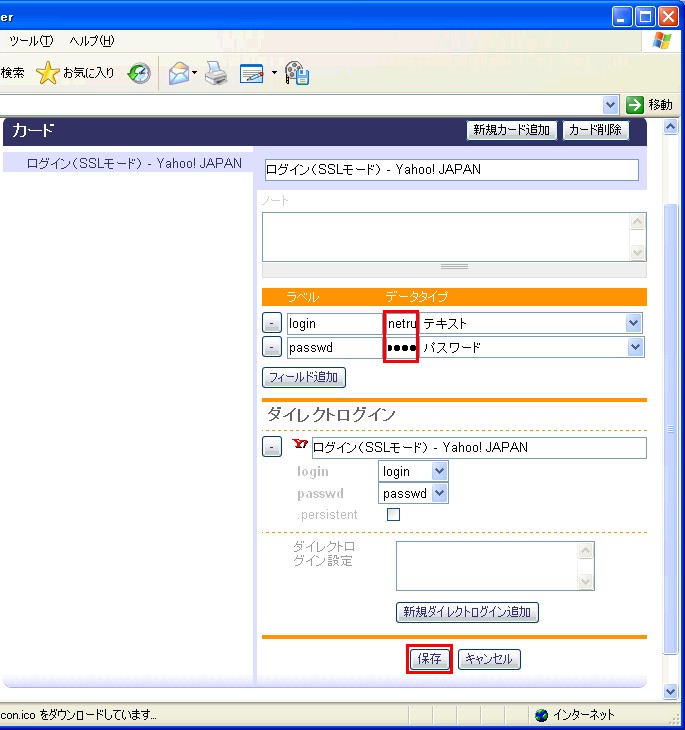Screen dimensions: 685x730
Task: Open the address bar dropdown arrow
Action: [610, 105]
